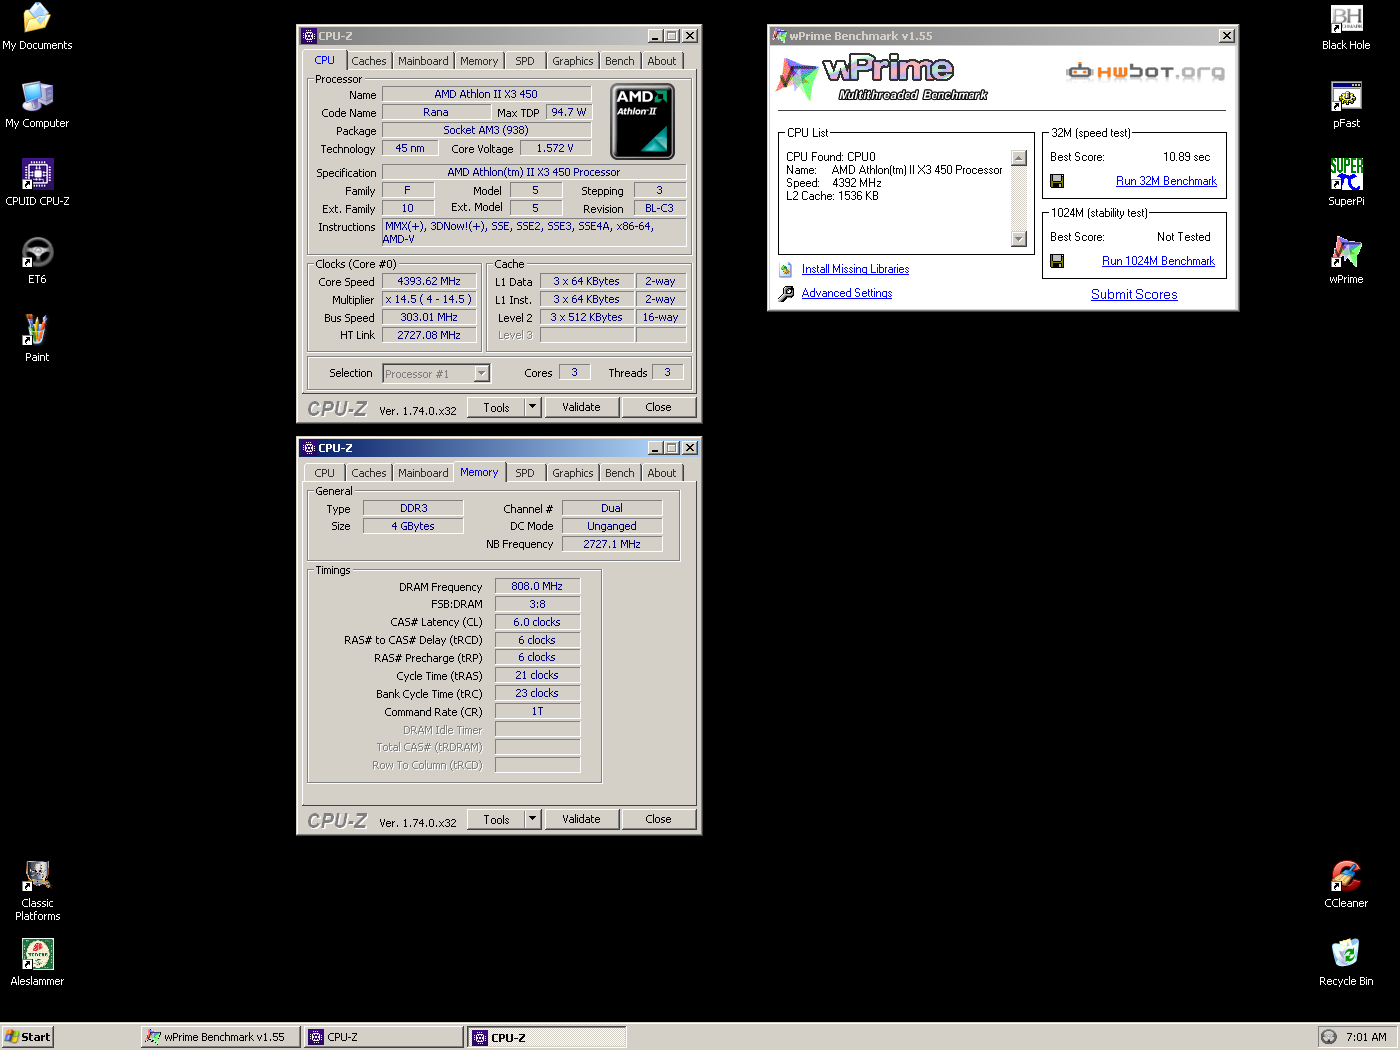This screenshot has width=1400, height=1050.
Task: Open Bench tab in top CPU-Z window
Action: (620, 61)
